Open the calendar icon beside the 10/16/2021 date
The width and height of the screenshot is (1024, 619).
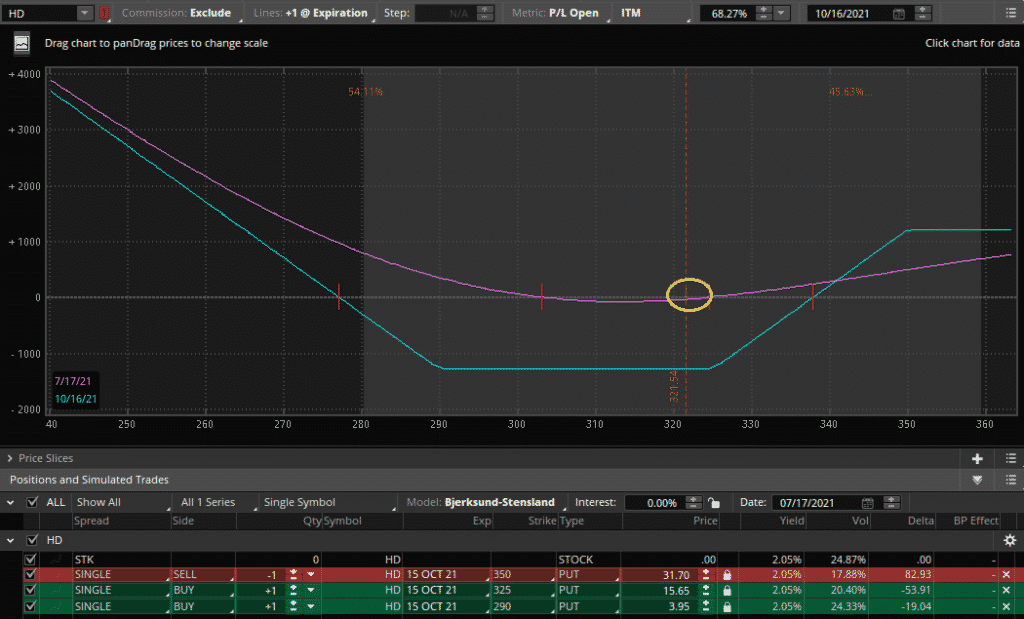pyautogui.click(x=899, y=14)
